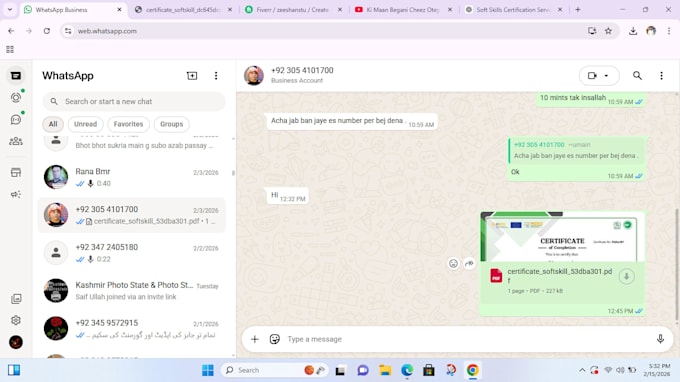Open the Rana Bmr chat
Screen dimensions: 680x382
coord(132,177)
